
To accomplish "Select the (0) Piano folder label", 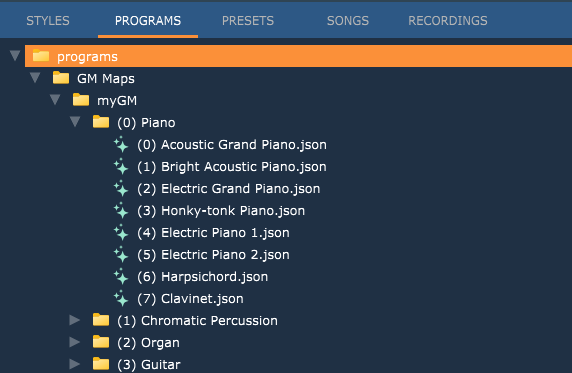I will pyautogui.click(x=146, y=123).
